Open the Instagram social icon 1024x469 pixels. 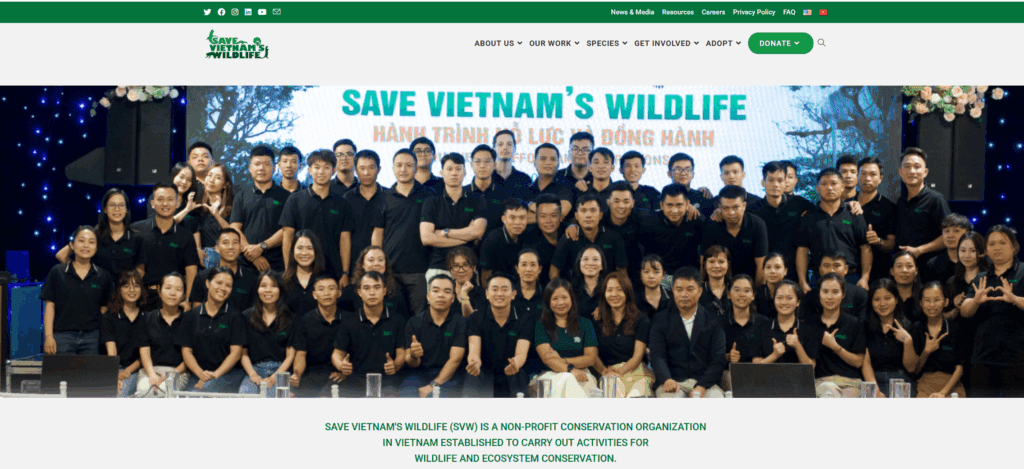[x=235, y=12]
